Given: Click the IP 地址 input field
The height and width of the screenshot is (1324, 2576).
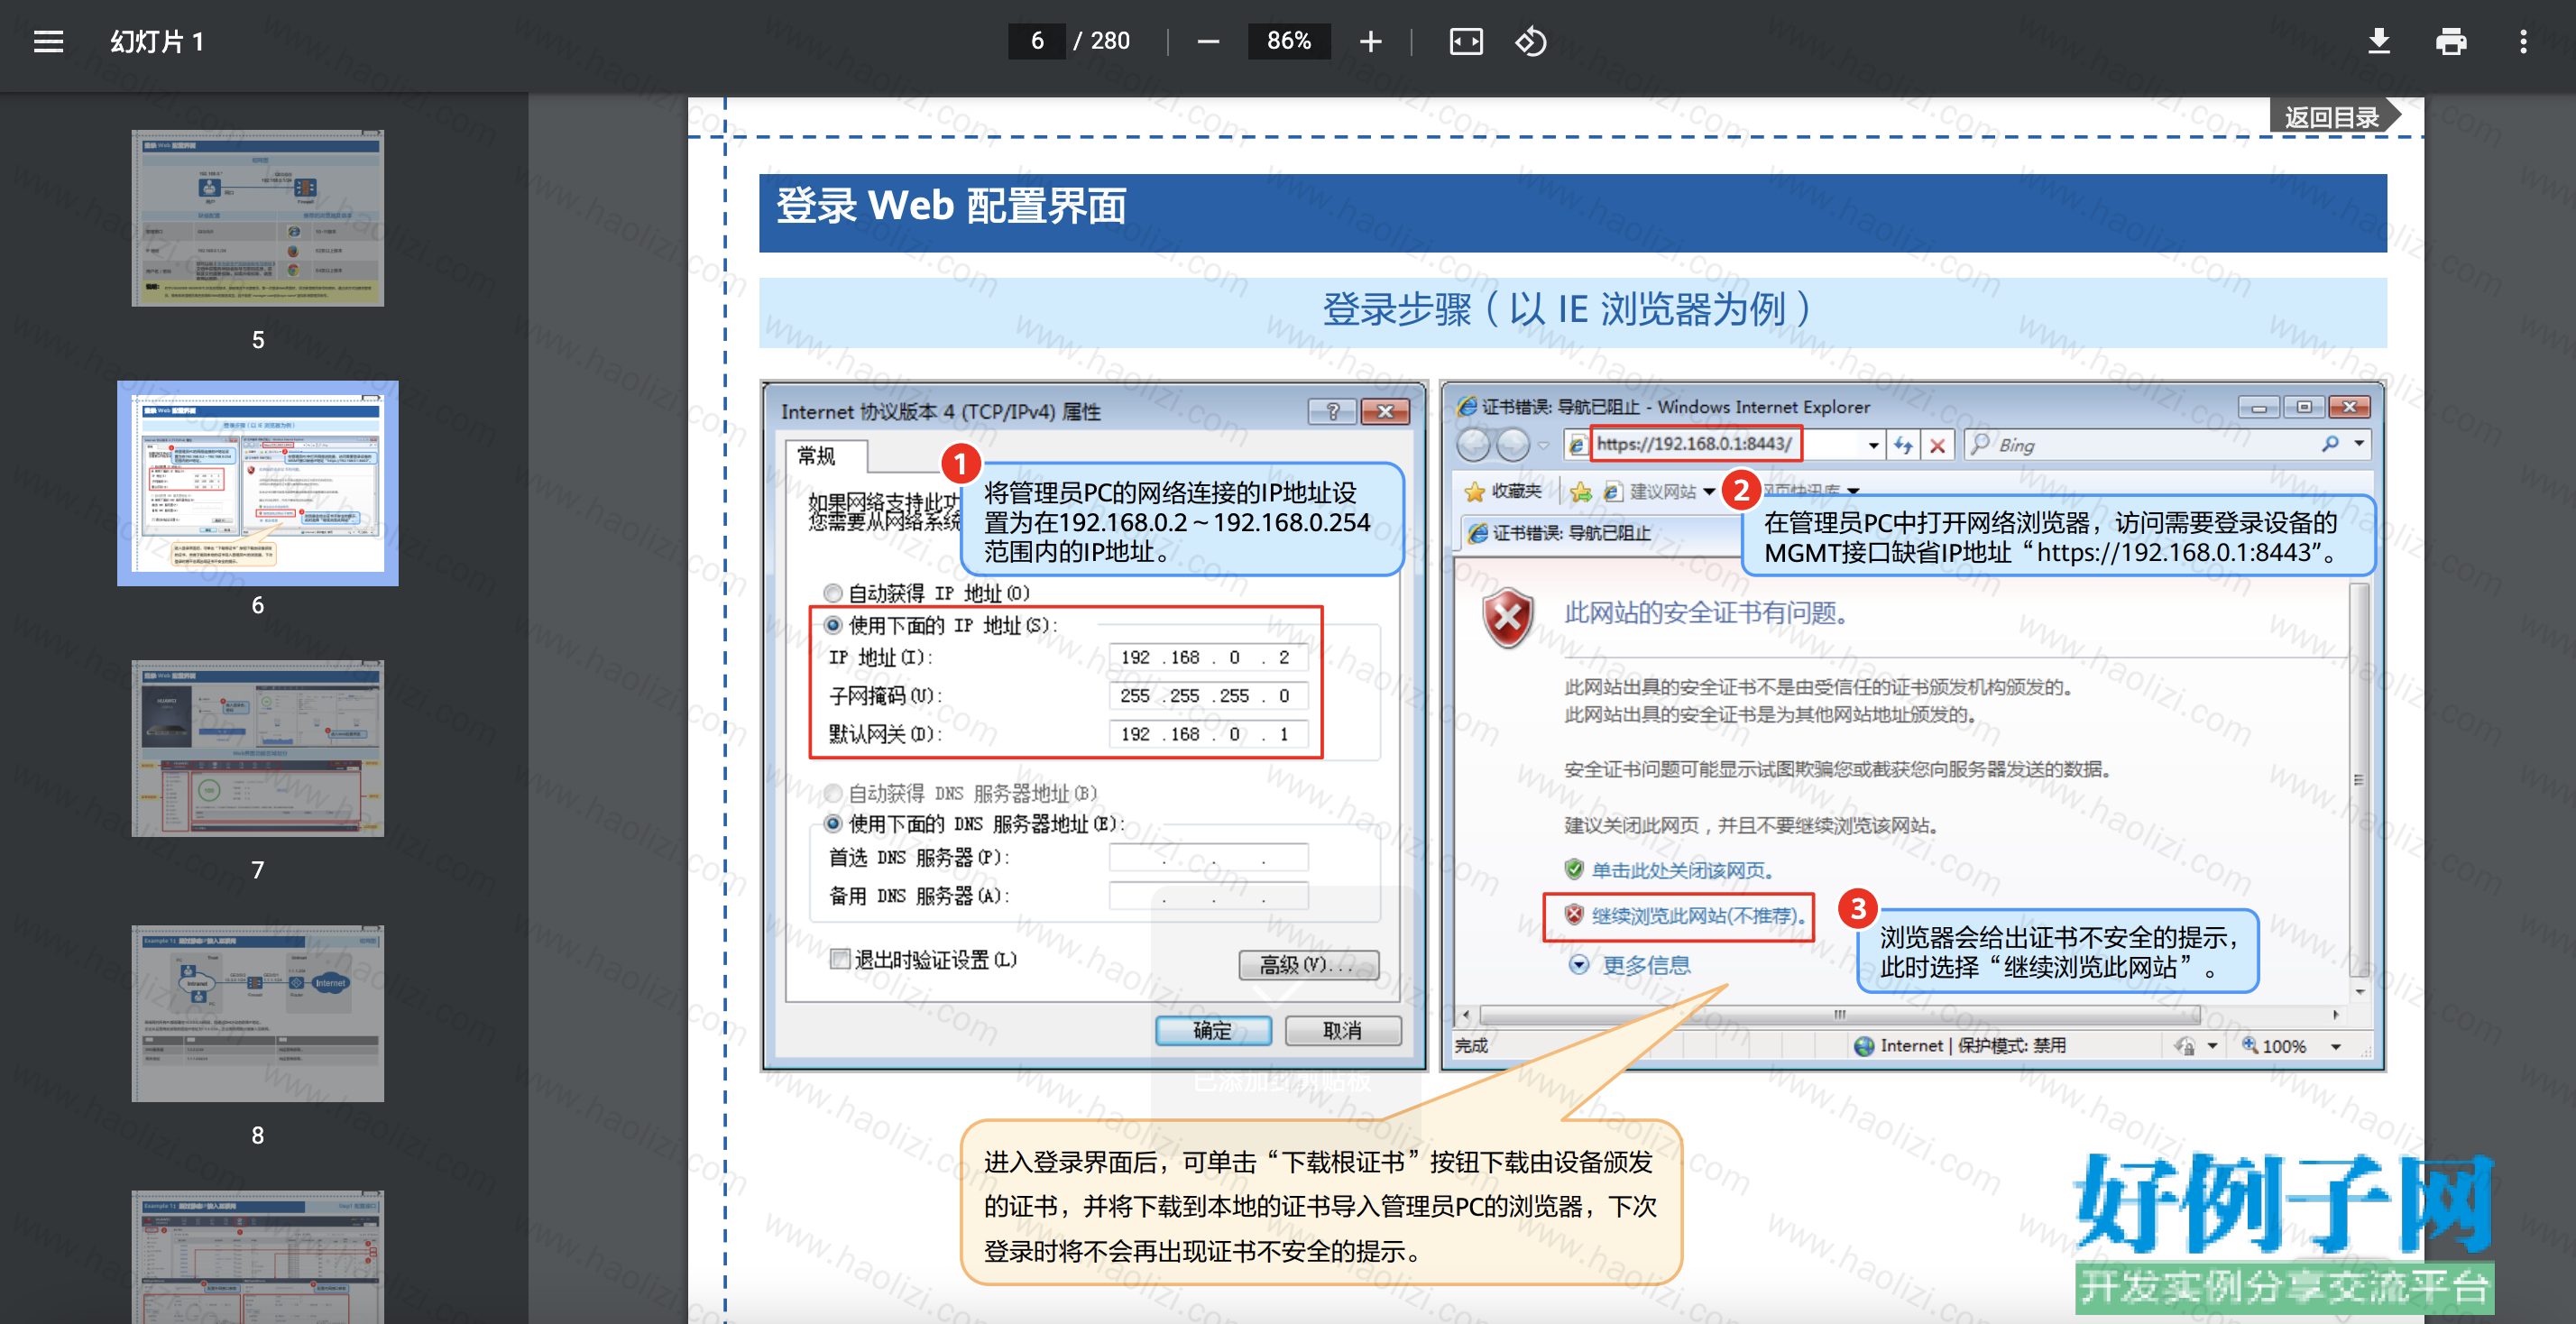Looking at the screenshot, I should (x=1208, y=657).
